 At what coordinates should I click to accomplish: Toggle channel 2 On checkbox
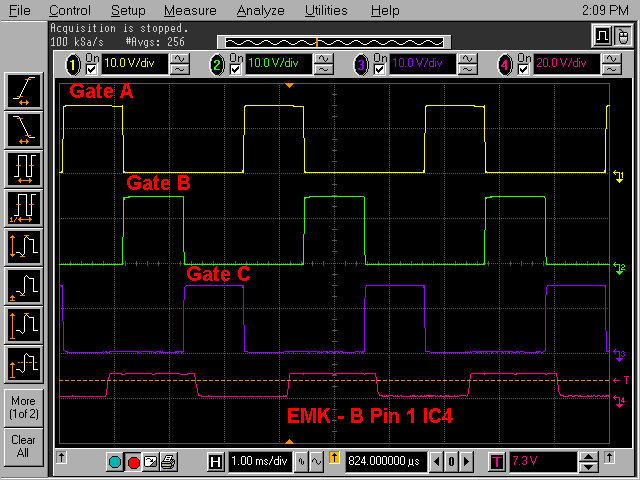(236, 69)
